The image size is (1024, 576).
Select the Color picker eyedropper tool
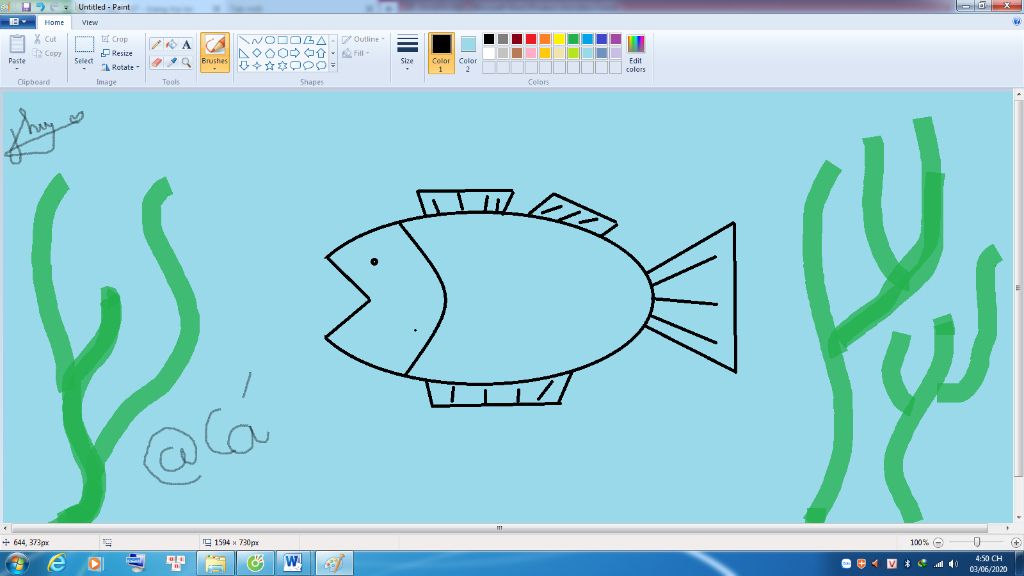click(171, 62)
